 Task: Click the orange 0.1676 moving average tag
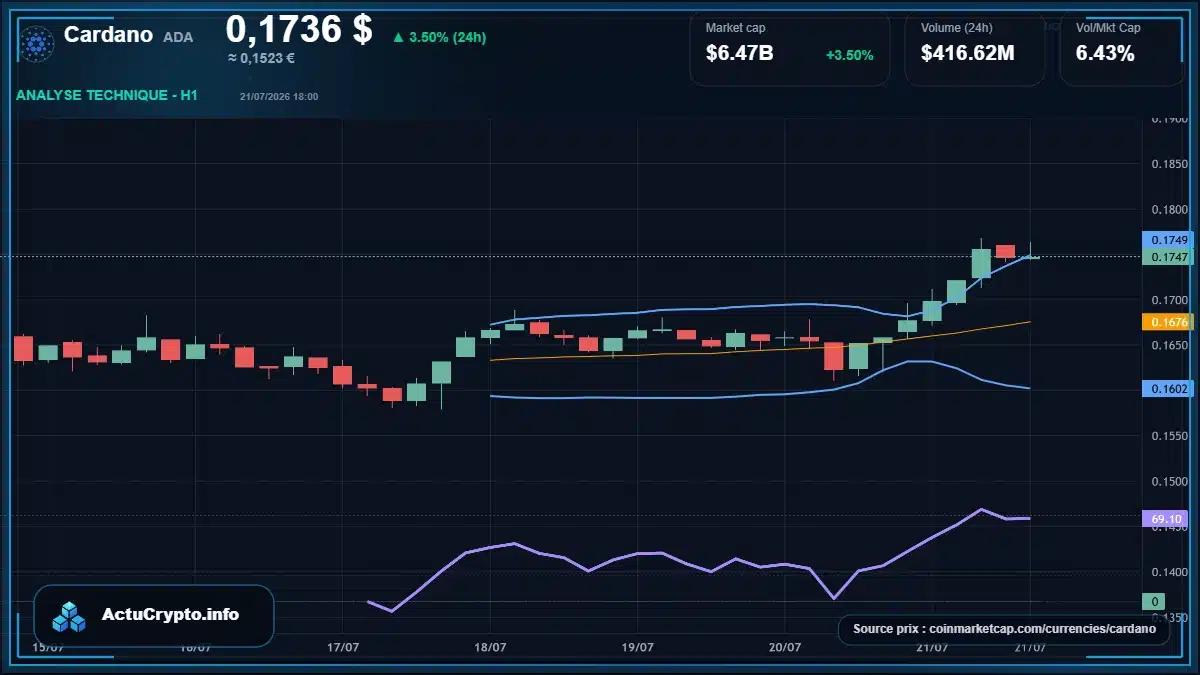pos(1168,322)
